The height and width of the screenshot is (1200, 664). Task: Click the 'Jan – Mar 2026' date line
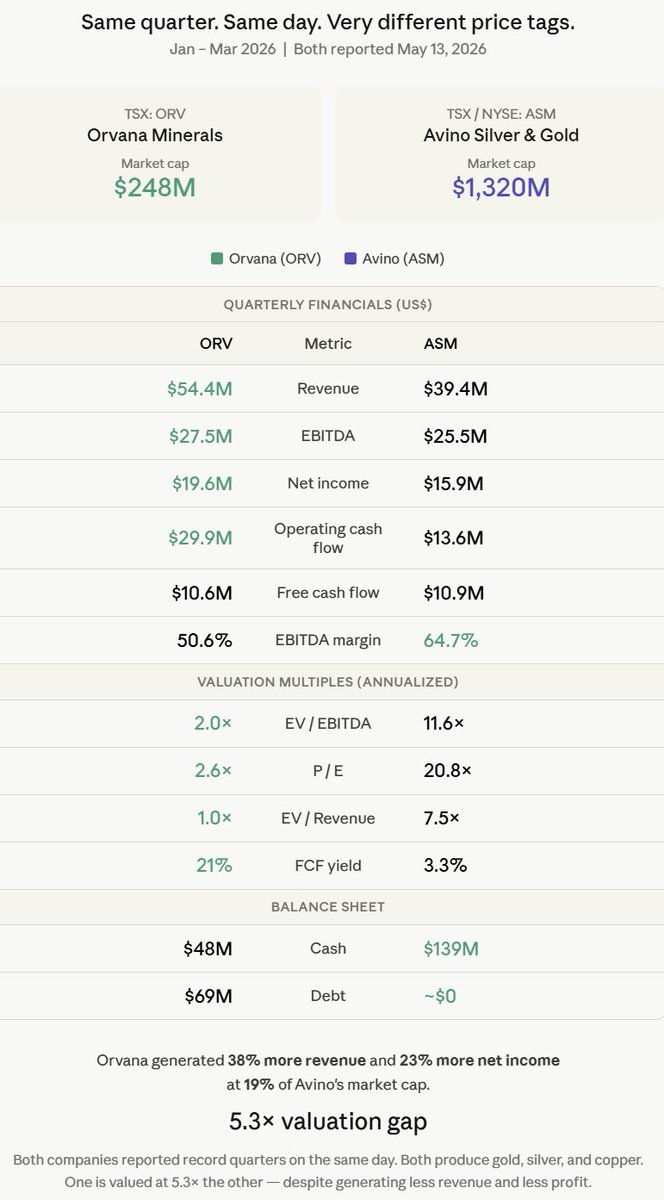point(224,49)
